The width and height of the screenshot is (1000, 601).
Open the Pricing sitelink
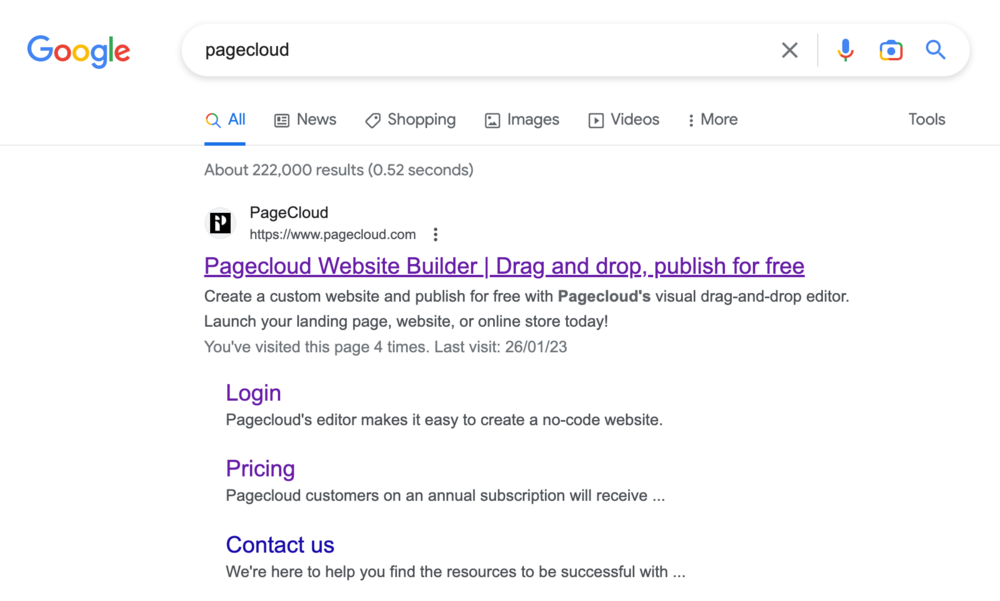coord(260,469)
